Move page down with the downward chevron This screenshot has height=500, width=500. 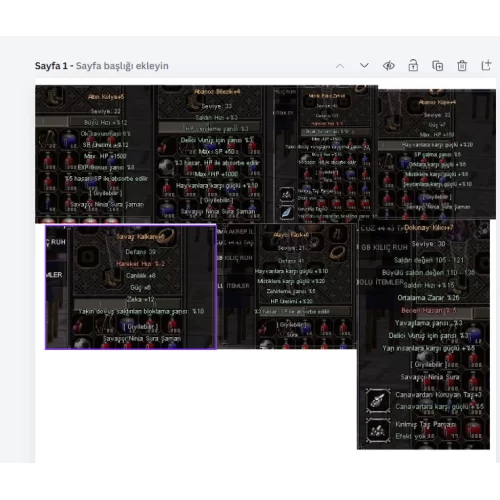tap(364, 65)
